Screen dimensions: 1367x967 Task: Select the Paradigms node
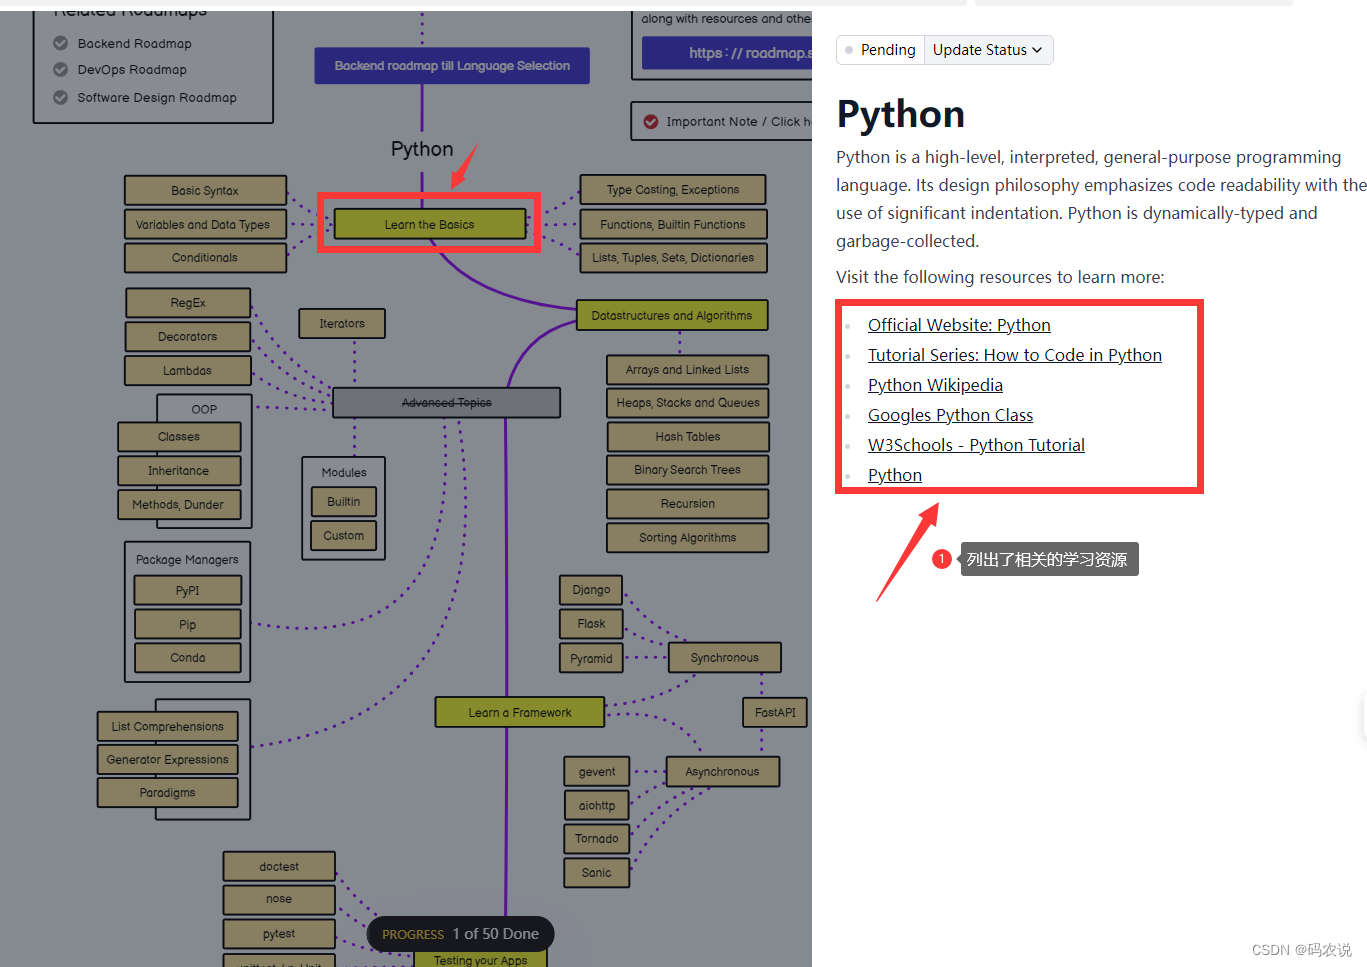point(168,792)
